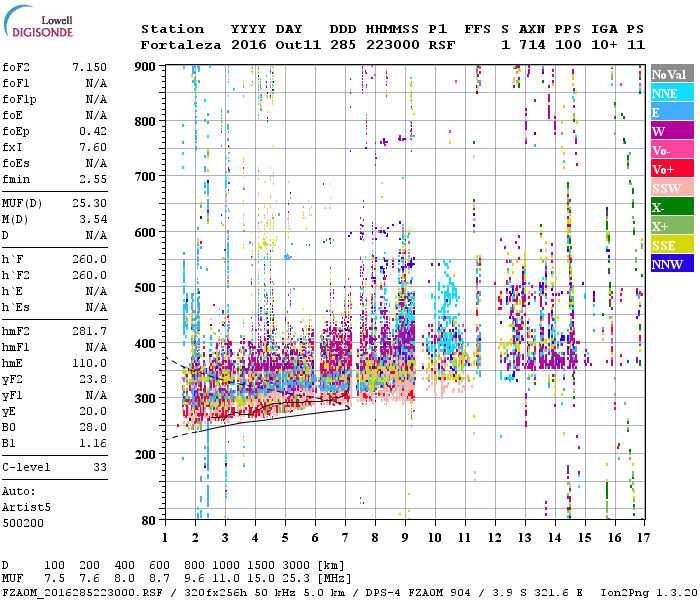Select the NNE cyan legend swatch
This screenshot has height=600, width=700.
[672, 93]
